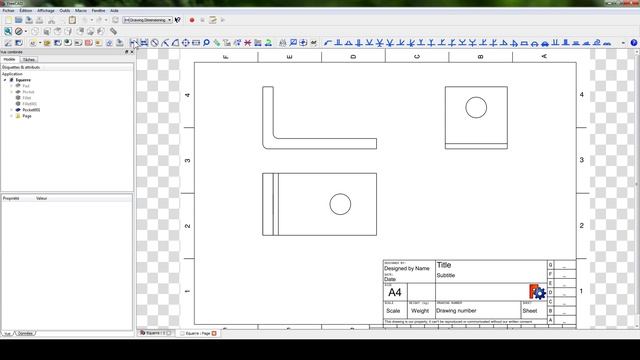The height and width of the screenshot is (360, 640).
Task: Select the Fillet001 item in the tree
Action: (30, 104)
